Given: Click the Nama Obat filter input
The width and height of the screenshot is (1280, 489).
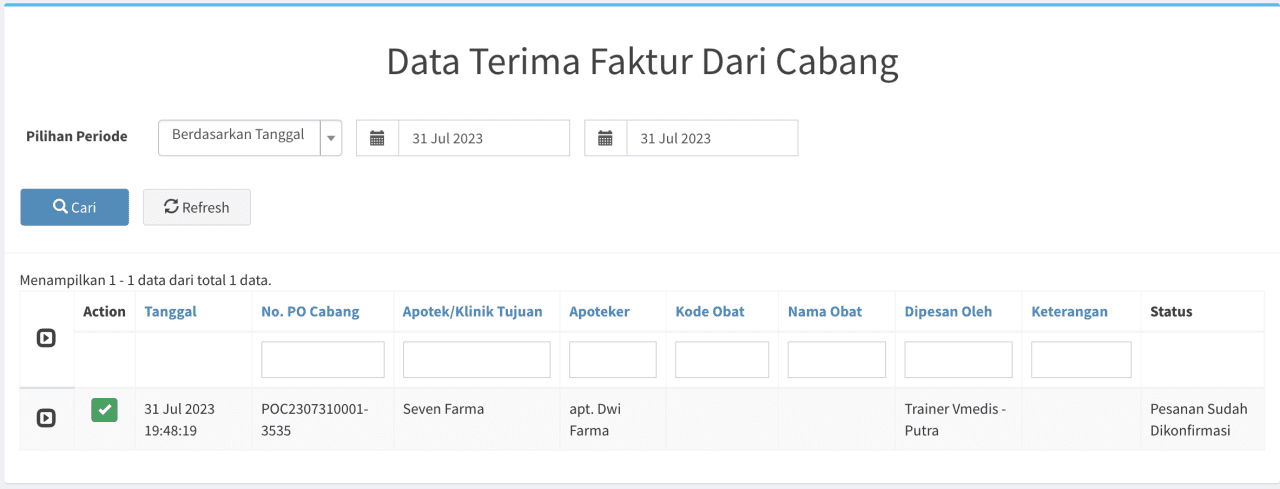Looking at the screenshot, I should [837, 360].
